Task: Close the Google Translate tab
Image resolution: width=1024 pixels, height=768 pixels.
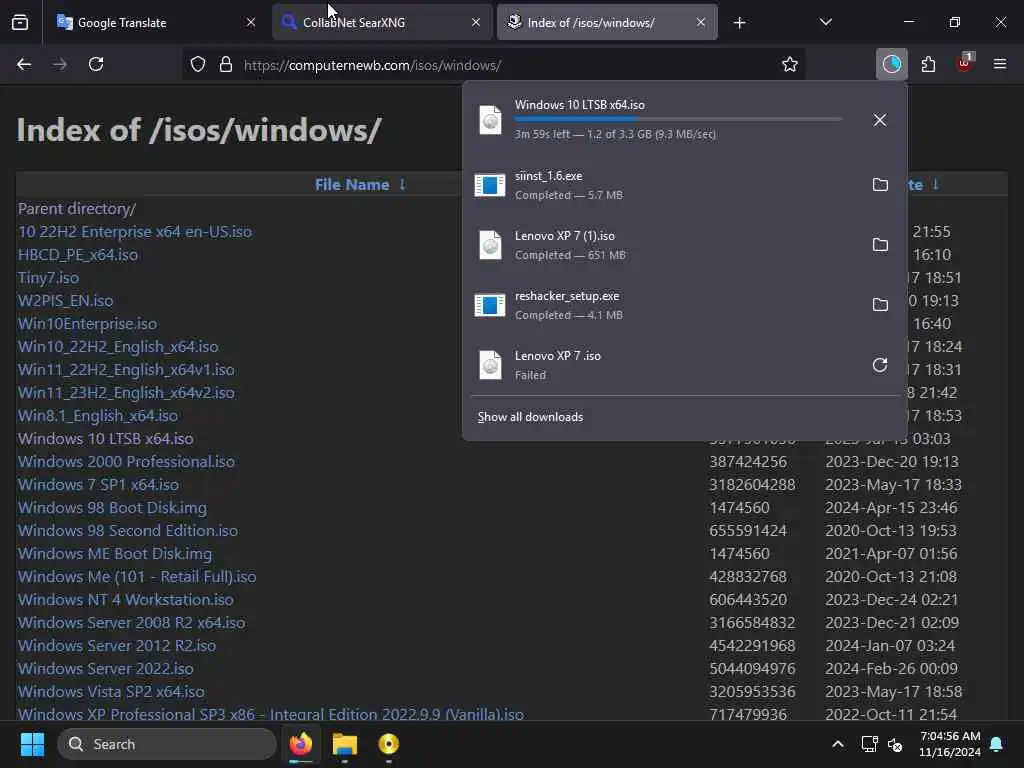Action: pyautogui.click(x=251, y=22)
